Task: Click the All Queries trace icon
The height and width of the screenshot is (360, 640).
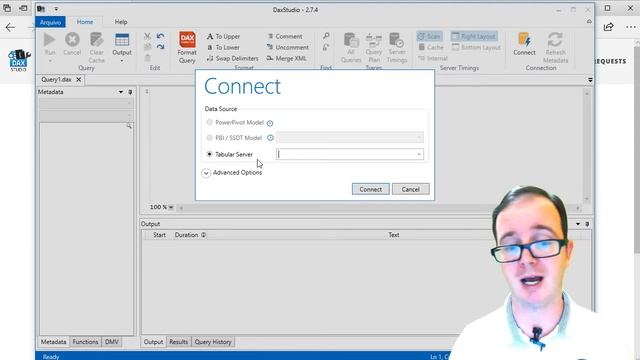Action: coord(351,41)
